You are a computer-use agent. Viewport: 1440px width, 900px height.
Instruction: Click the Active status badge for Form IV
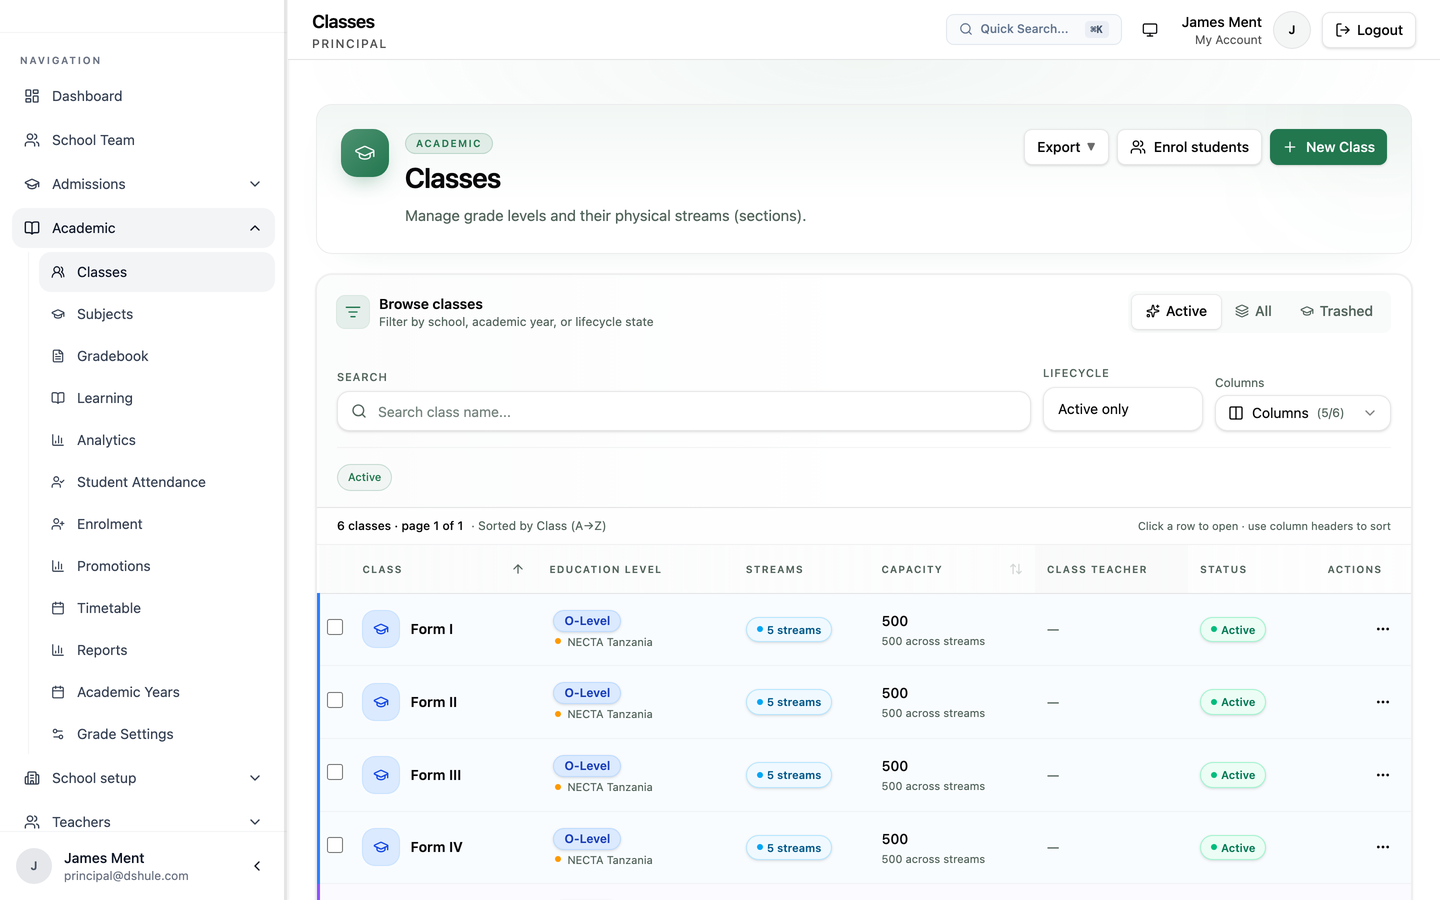(1233, 848)
